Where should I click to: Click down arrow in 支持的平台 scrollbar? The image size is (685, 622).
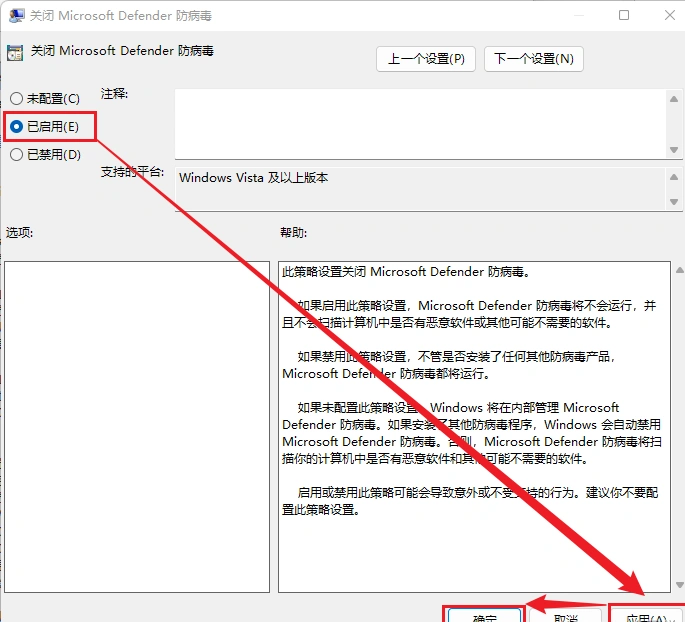point(674,202)
